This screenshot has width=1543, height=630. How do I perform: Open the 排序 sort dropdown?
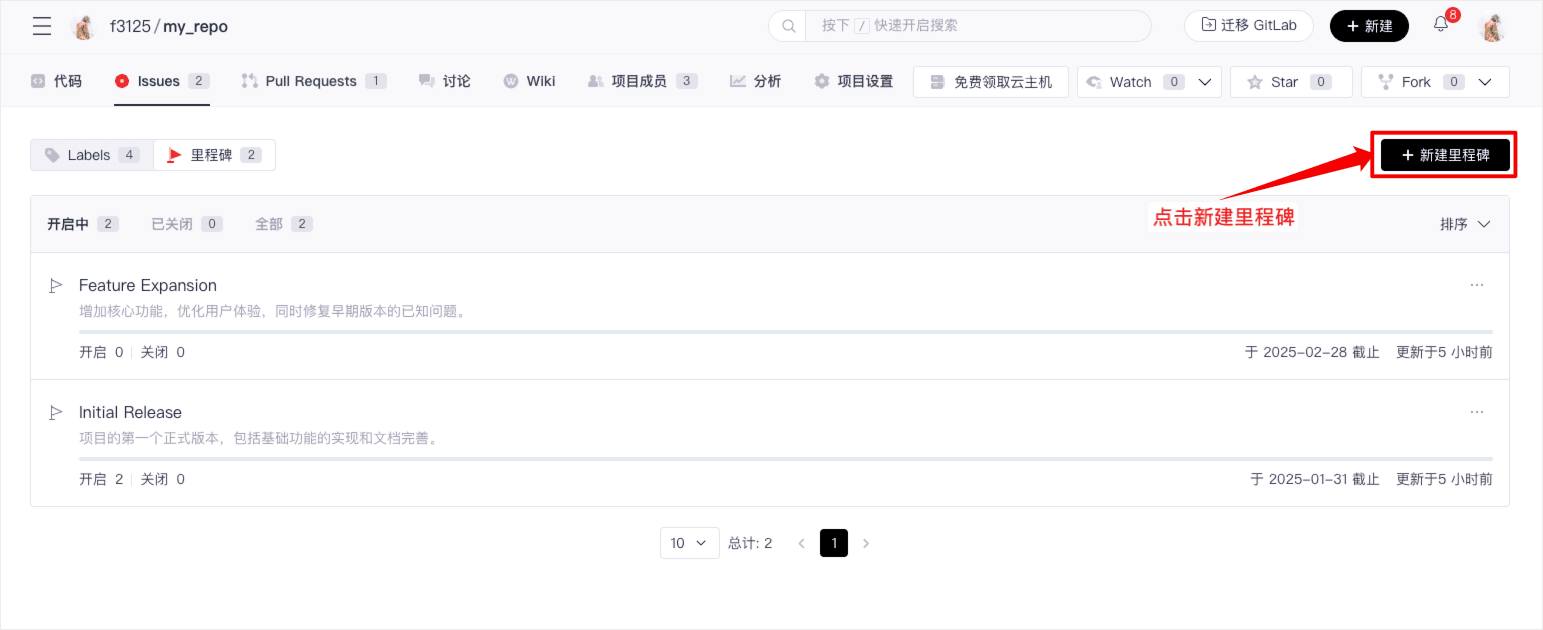click(x=1465, y=224)
